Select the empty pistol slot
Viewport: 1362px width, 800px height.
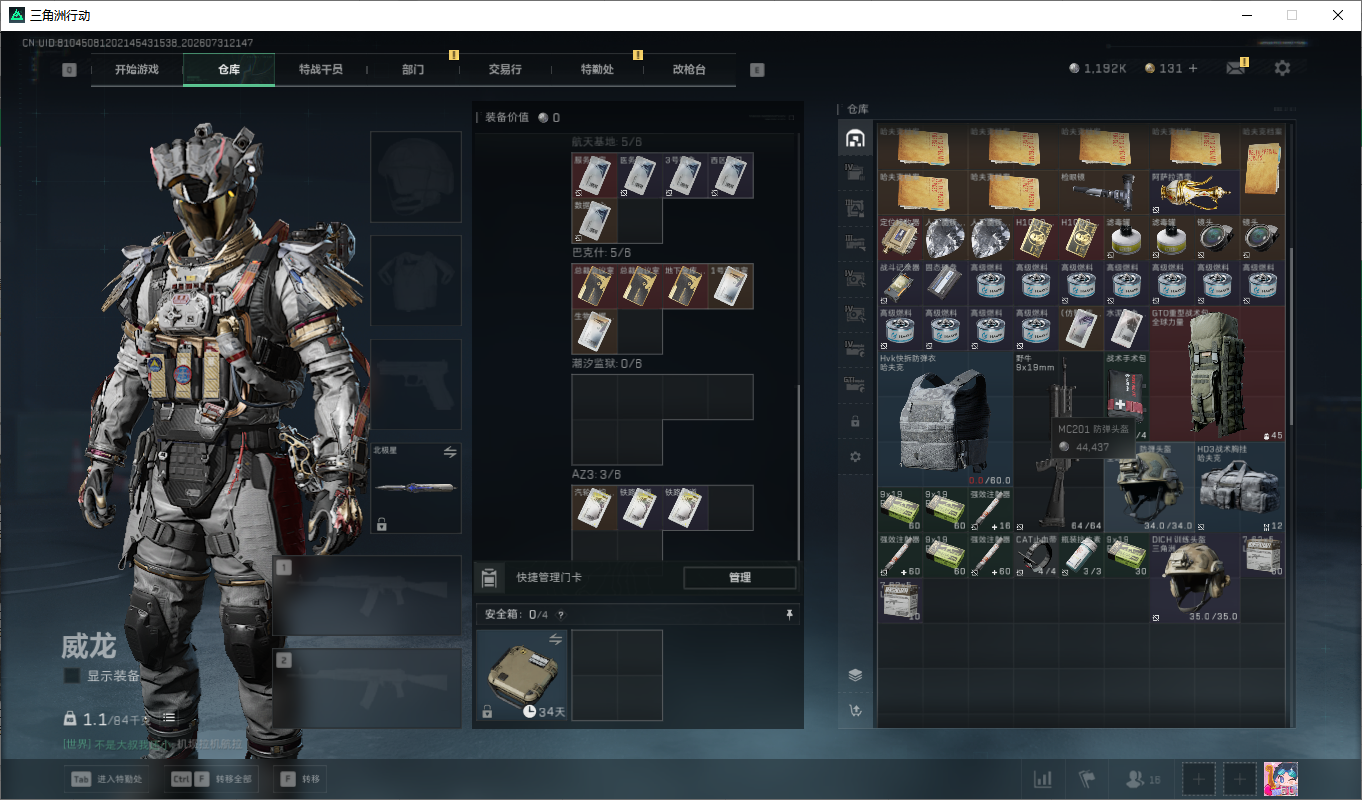point(416,385)
